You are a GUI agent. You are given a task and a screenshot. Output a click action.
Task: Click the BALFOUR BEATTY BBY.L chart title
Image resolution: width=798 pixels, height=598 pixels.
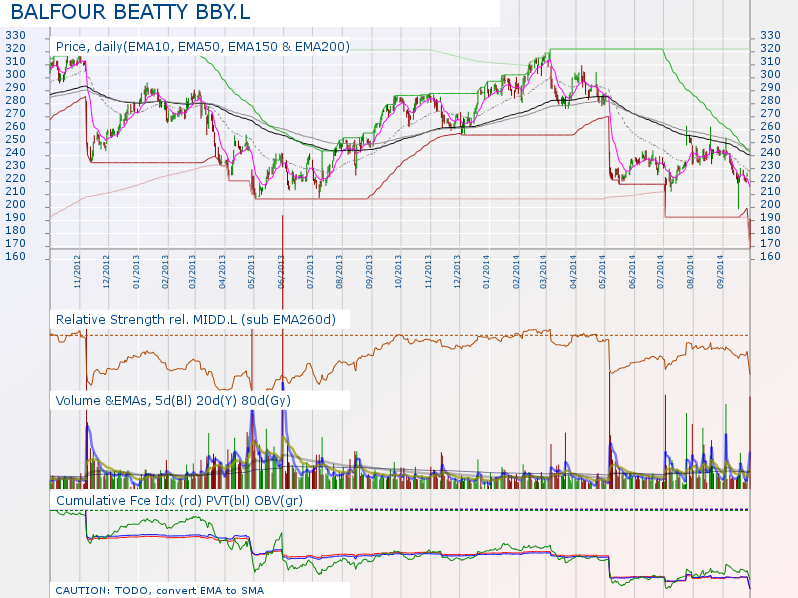pyautogui.click(x=131, y=12)
